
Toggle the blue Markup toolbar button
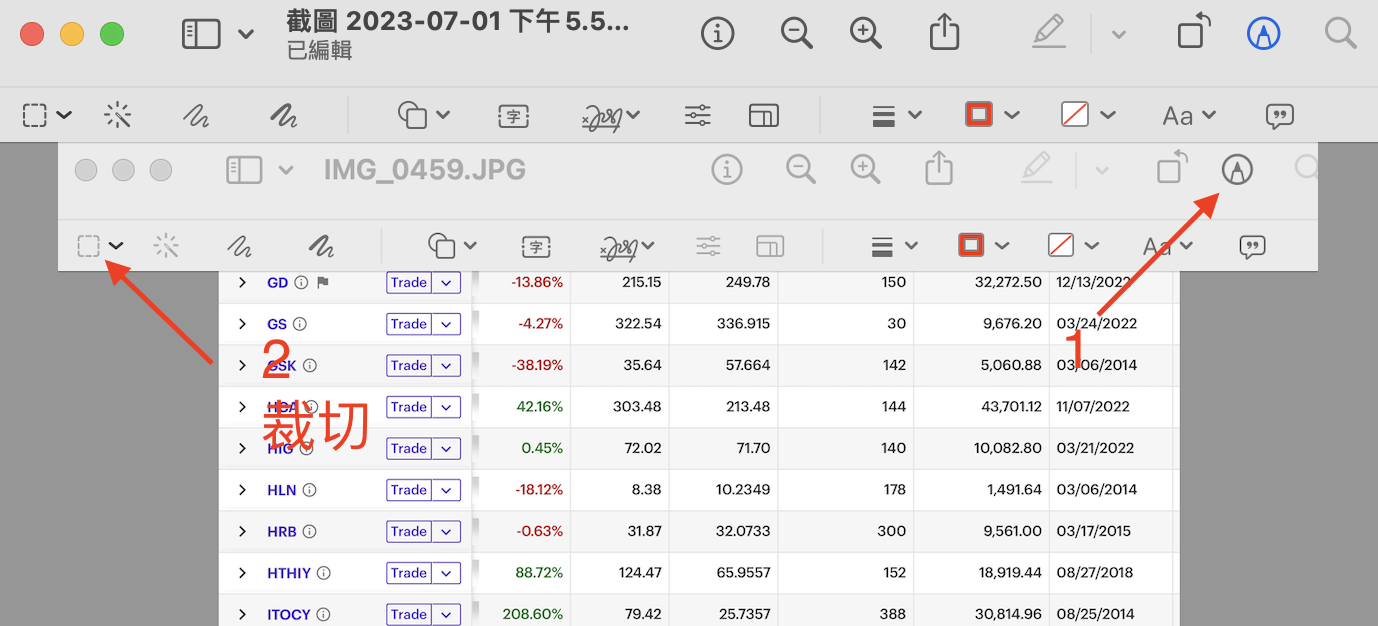click(x=1265, y=34)
